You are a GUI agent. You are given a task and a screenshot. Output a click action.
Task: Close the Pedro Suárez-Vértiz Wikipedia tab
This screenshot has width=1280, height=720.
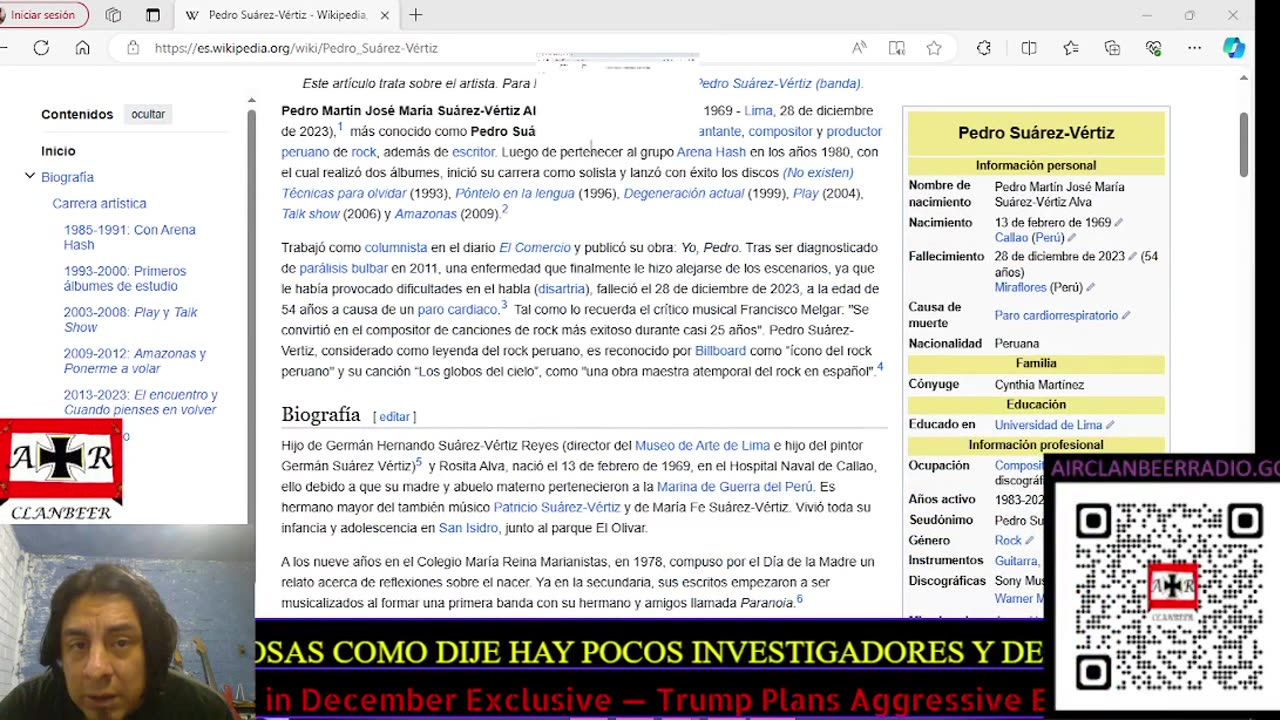[x=385, y=15]
